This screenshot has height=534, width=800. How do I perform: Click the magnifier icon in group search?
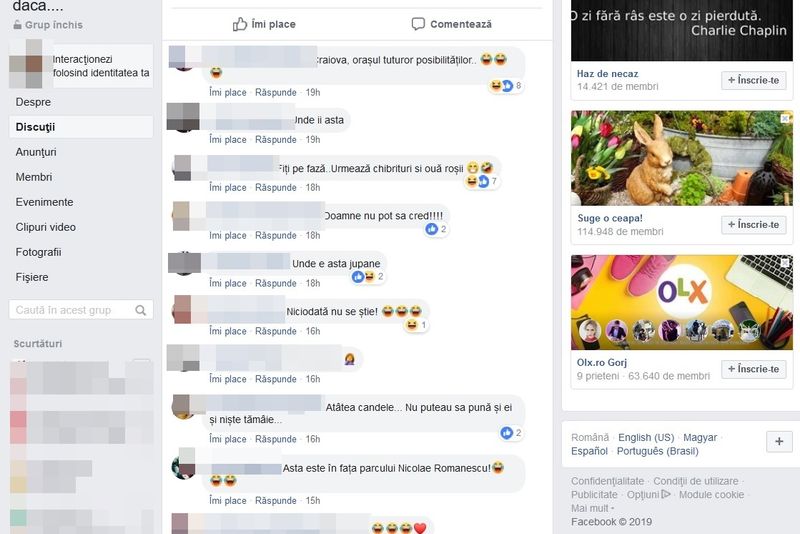(x=140, y=310)
